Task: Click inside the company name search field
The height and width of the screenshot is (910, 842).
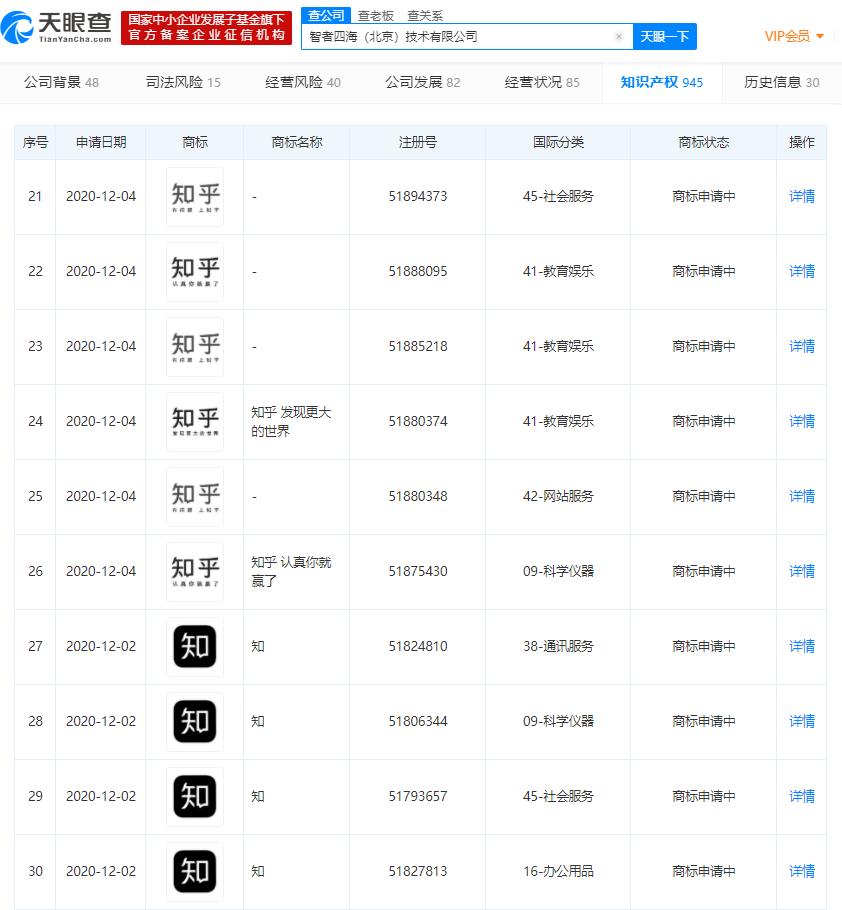Action: click(x=450, y=35)
